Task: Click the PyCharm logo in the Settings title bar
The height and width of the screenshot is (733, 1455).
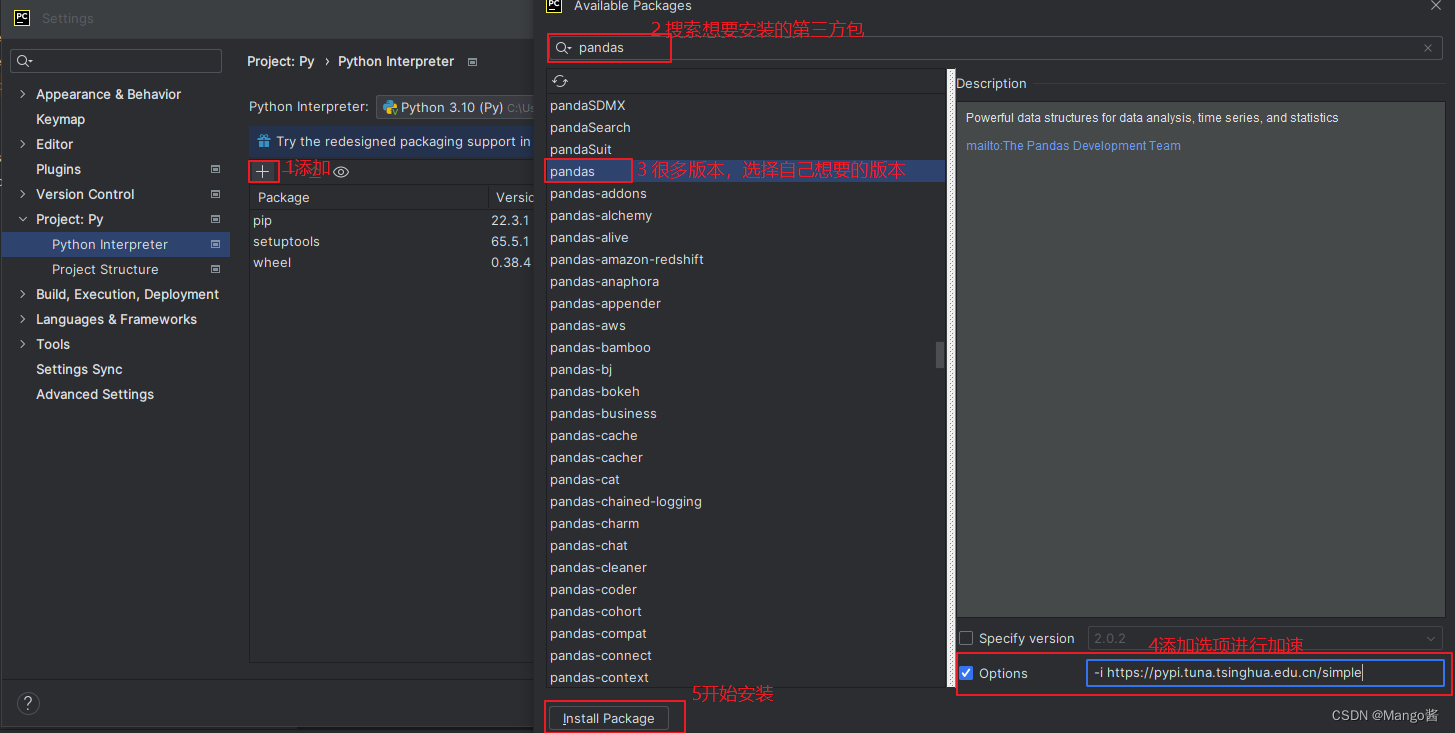Action: click(22, 18)
